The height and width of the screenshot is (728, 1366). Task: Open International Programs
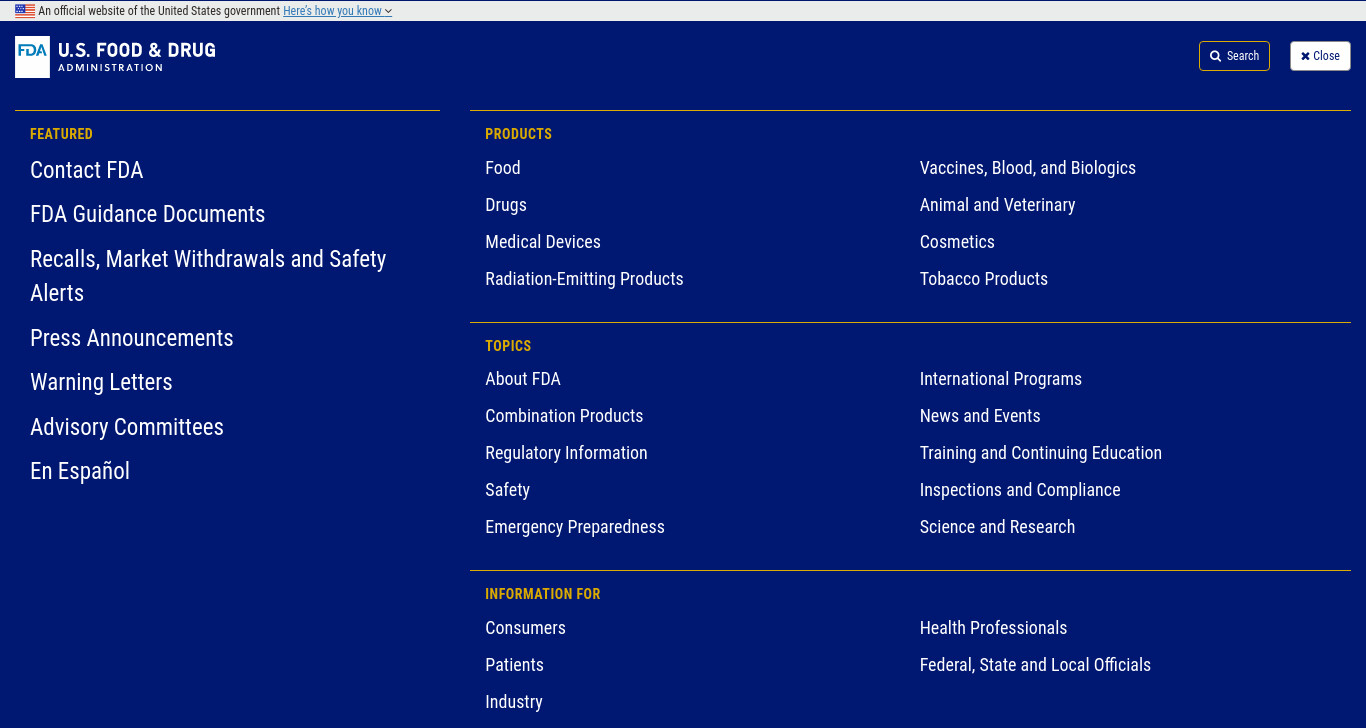tap(1001, 379)
